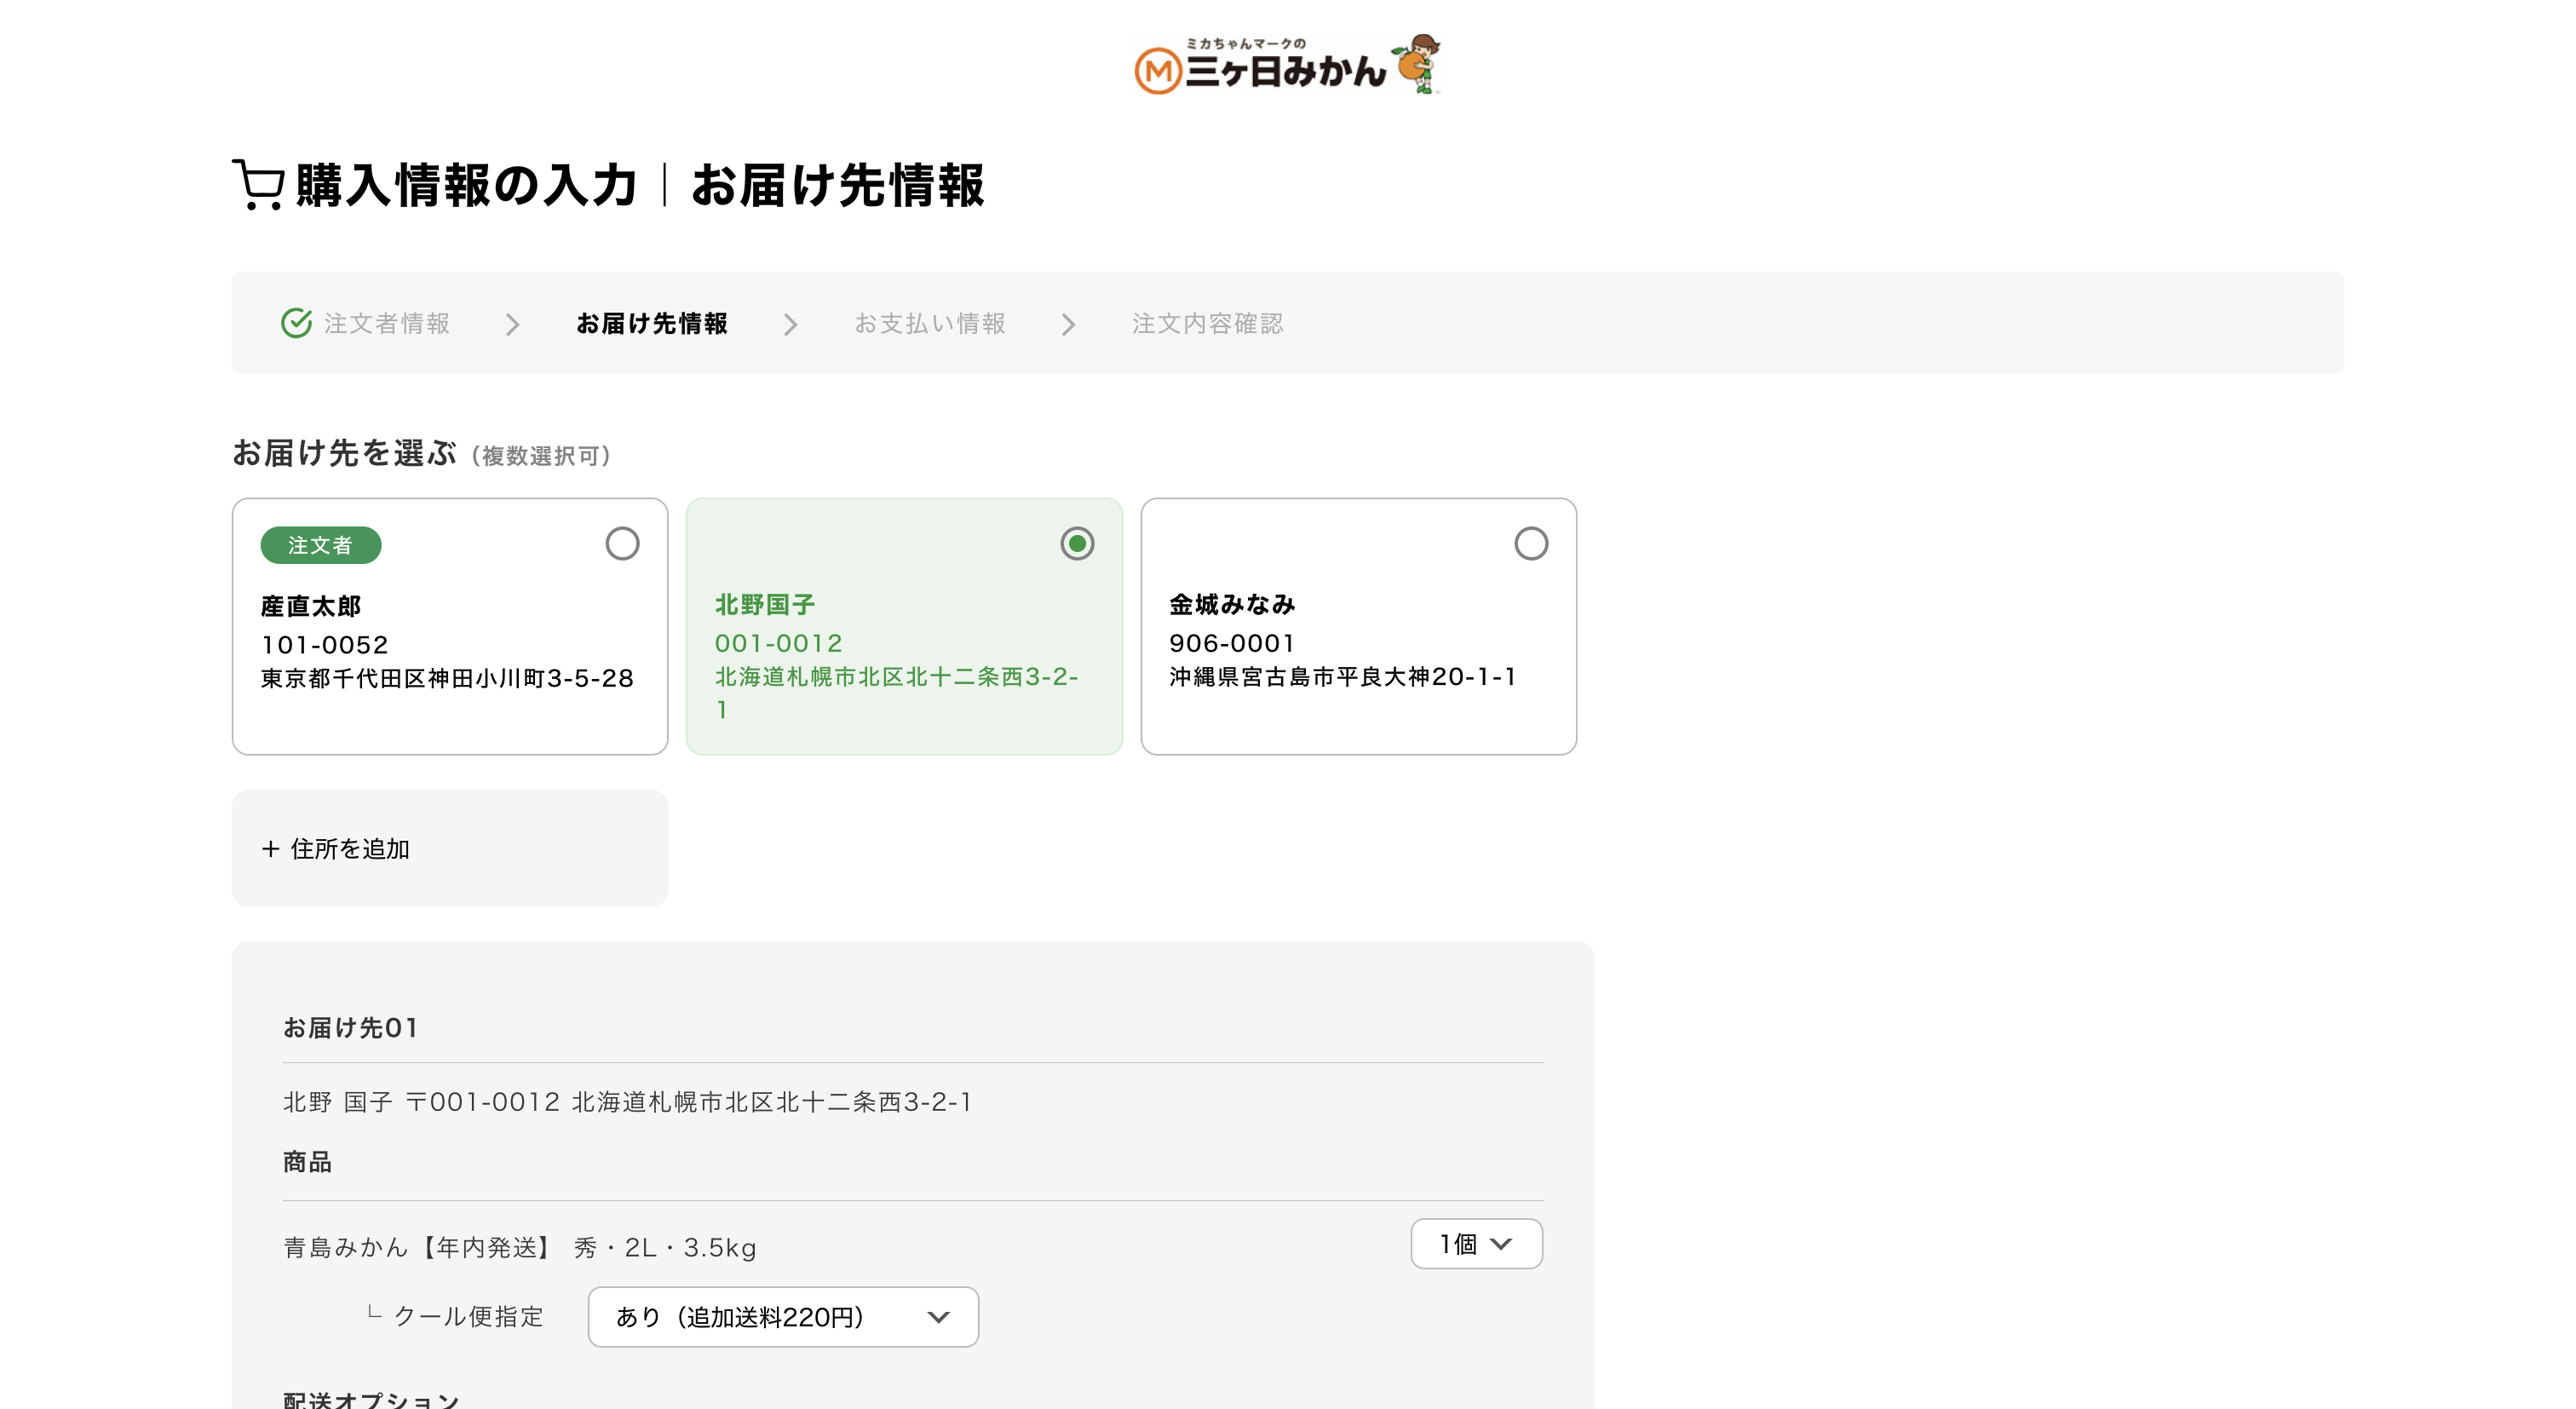Viewport: 2576px width, 1409px height.
Task: Click the green 注文者 badge on the first card
Action: (x=321, y=545)
